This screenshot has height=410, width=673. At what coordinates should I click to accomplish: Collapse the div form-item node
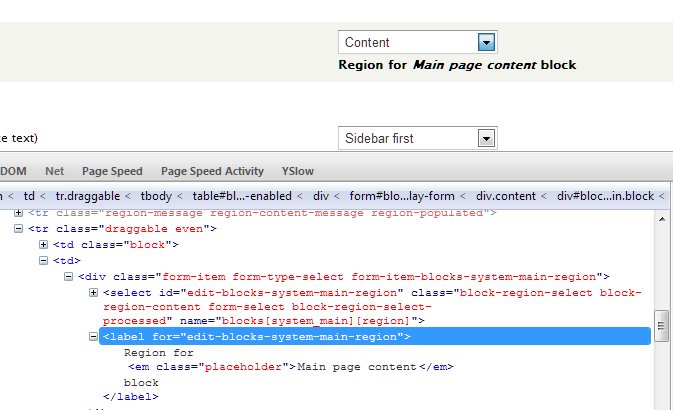pos(68,276)
